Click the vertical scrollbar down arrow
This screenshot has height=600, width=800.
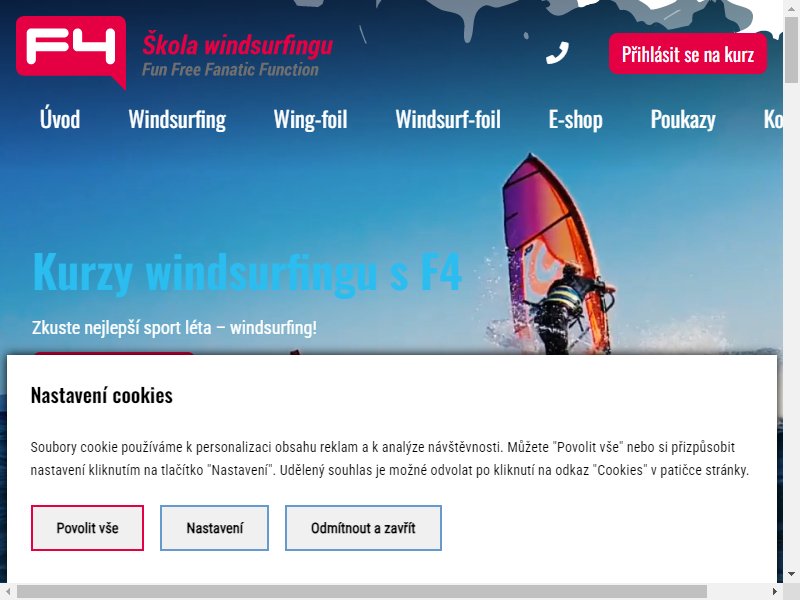pos(791,574)
